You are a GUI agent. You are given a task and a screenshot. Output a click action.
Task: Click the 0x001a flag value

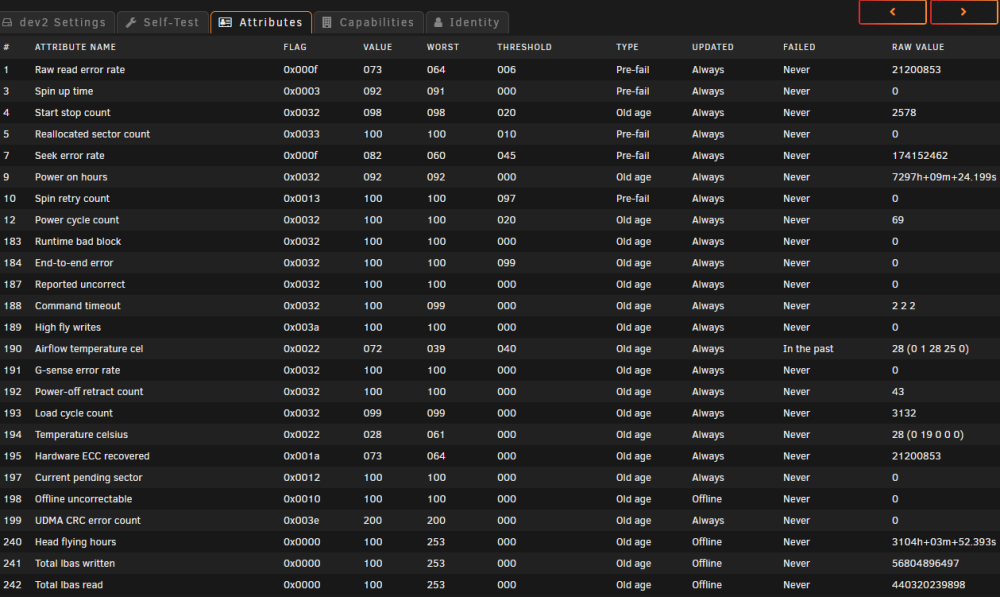[x=301, y=456]
